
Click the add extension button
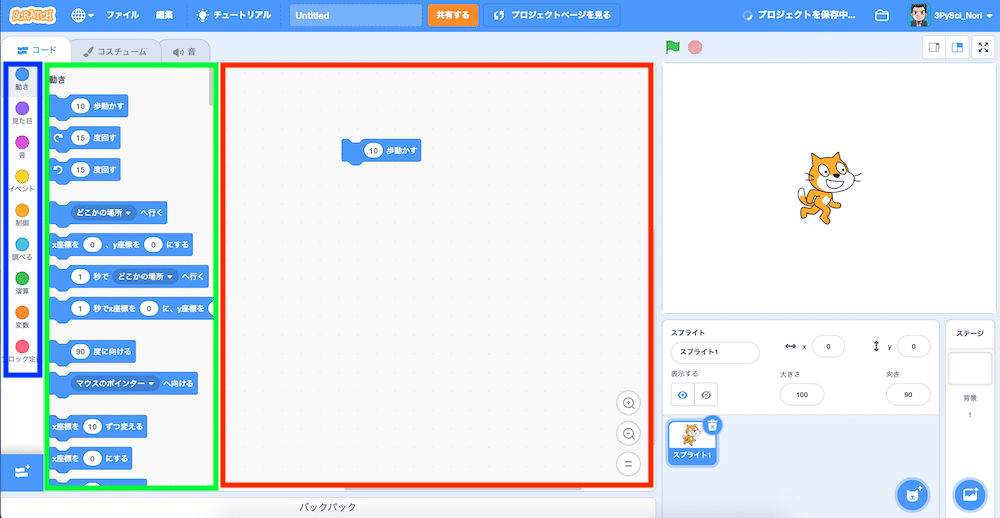tap(22, 472)
